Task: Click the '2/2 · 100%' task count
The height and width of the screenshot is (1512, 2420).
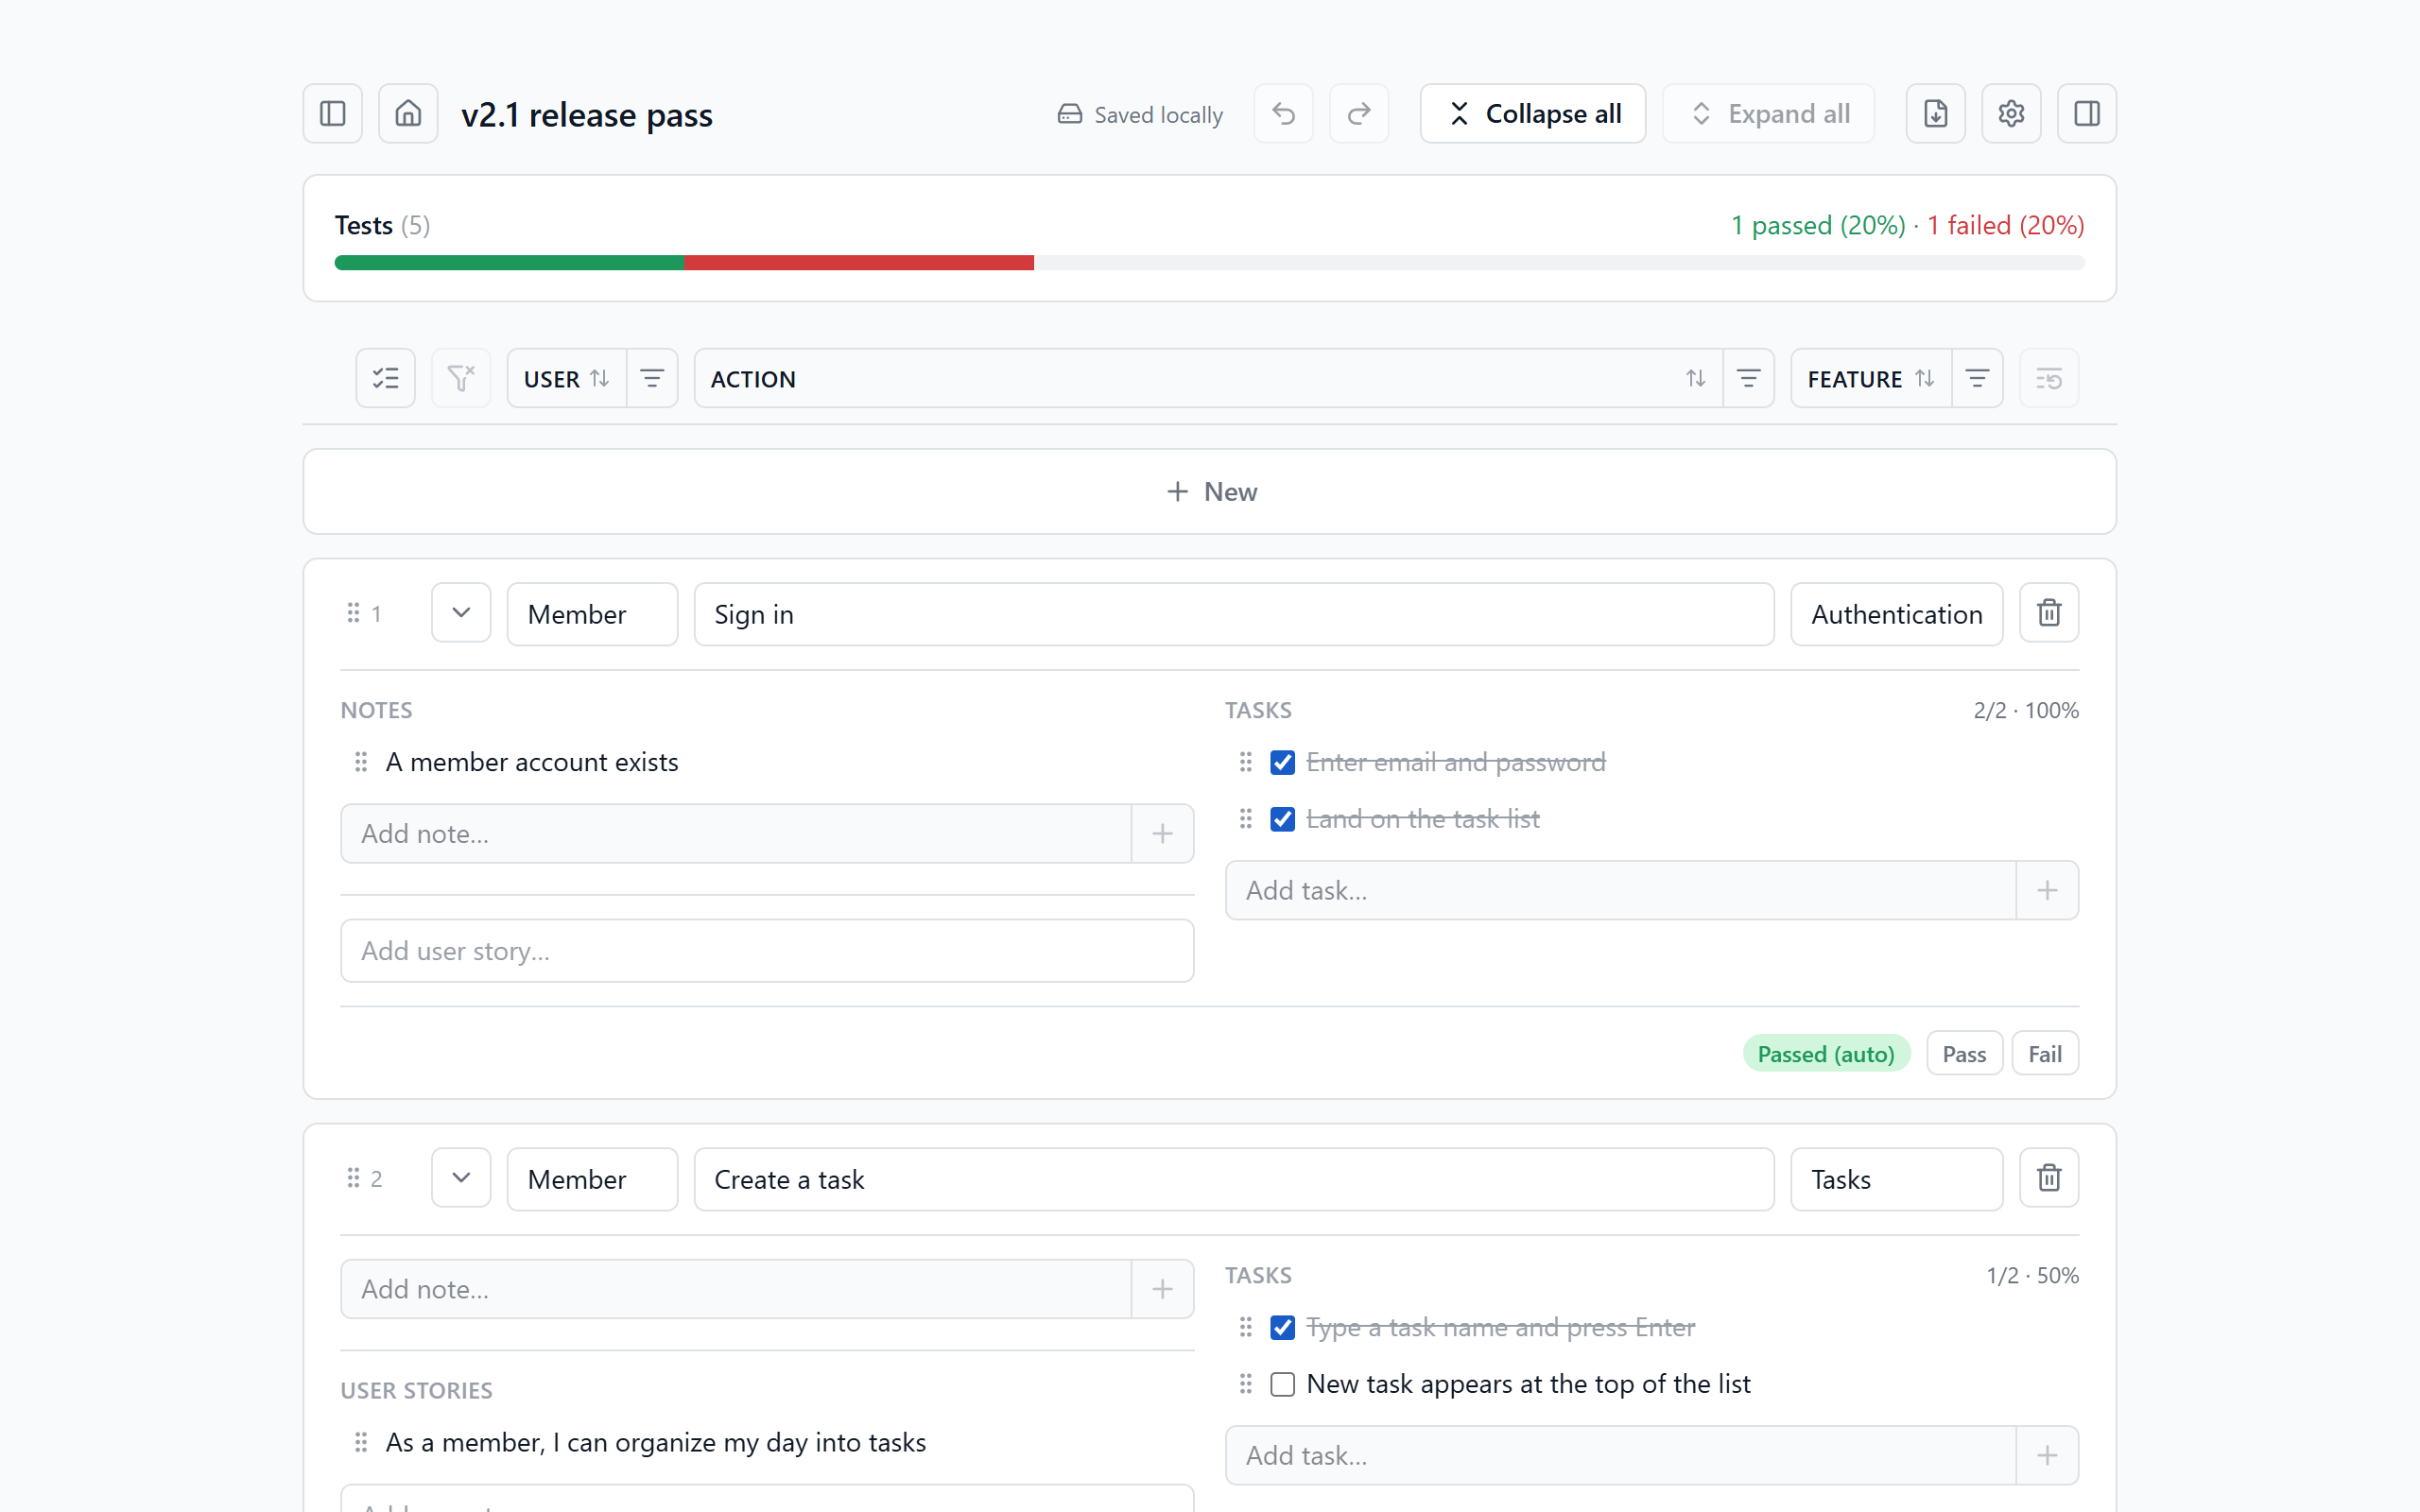Action: pyautogui.click(x=2026, y=710)
